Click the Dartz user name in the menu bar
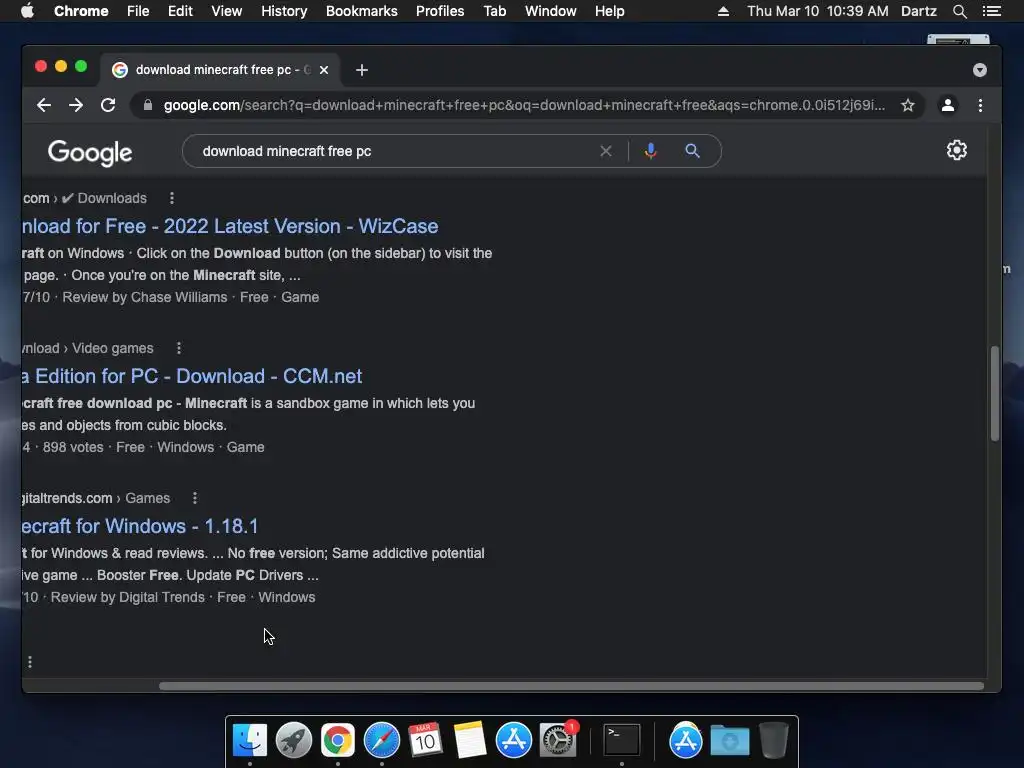This screenshot has height=768, width=1024. click(918, 11)
